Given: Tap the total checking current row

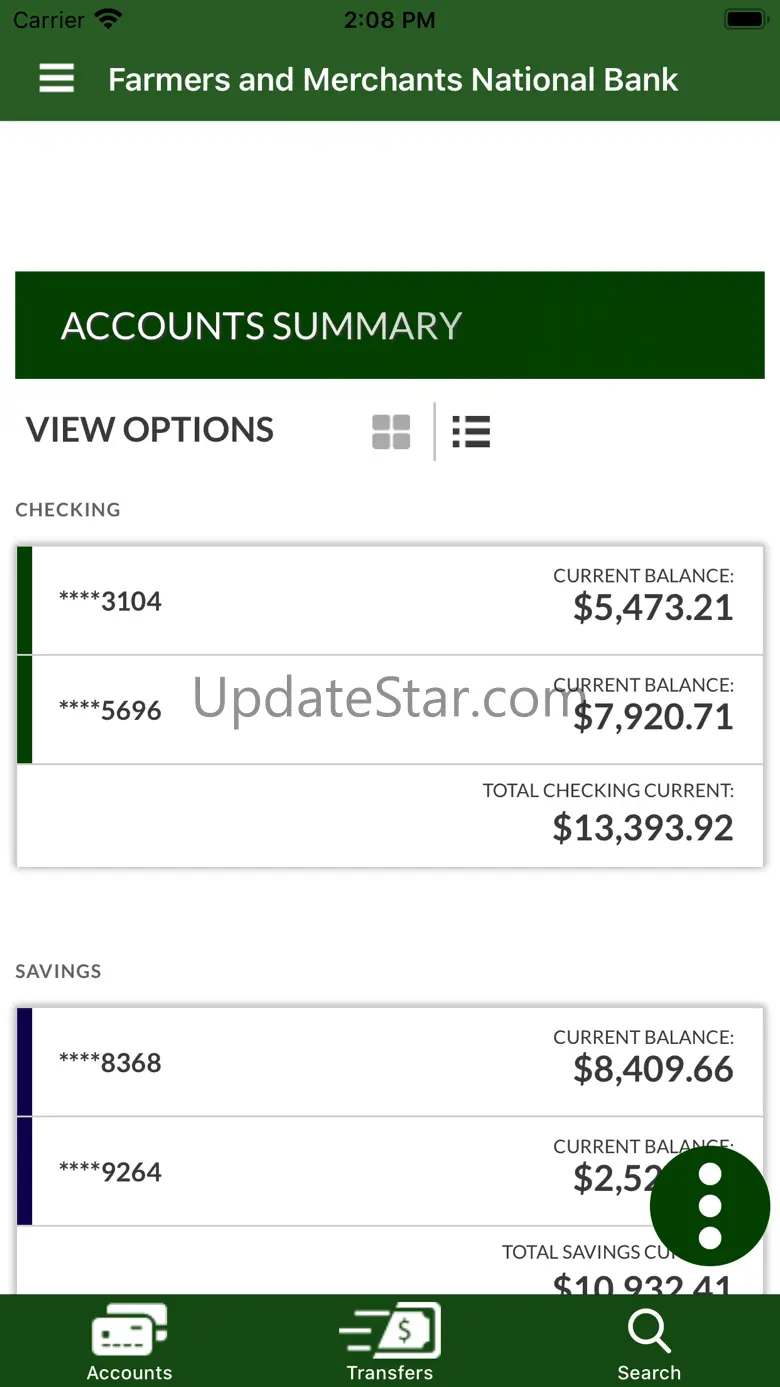Looking at the screenshot, I should [x=390, y=816].
